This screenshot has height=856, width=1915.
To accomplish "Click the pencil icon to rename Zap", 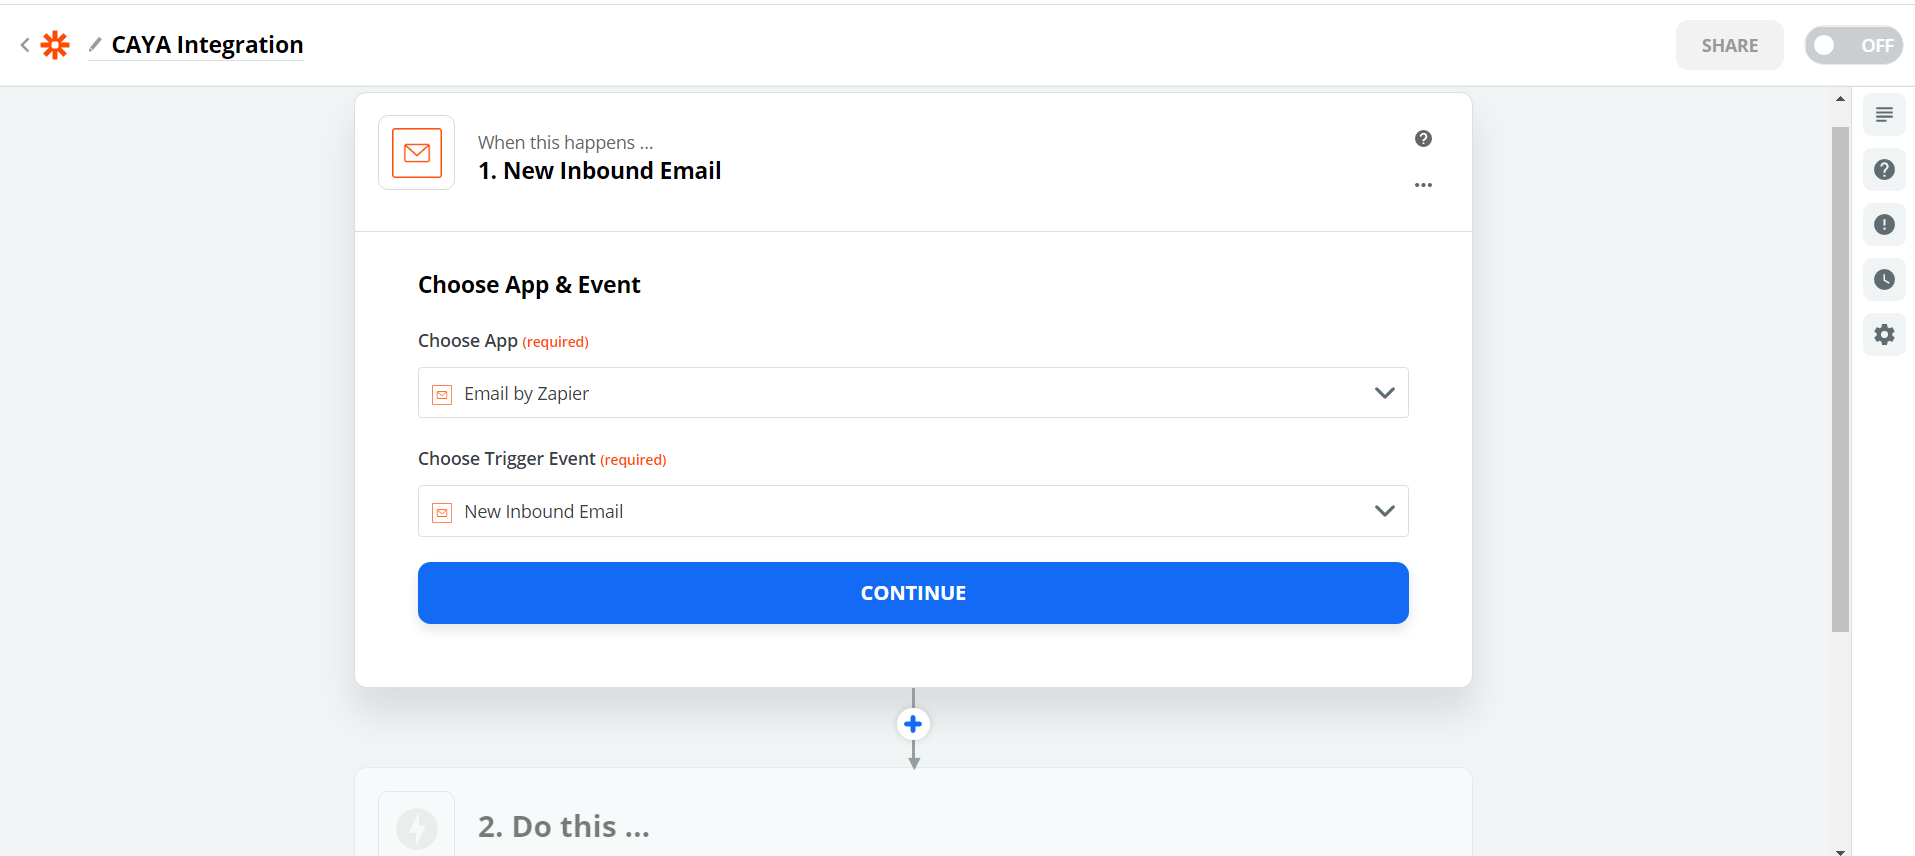I will point(95,44).
